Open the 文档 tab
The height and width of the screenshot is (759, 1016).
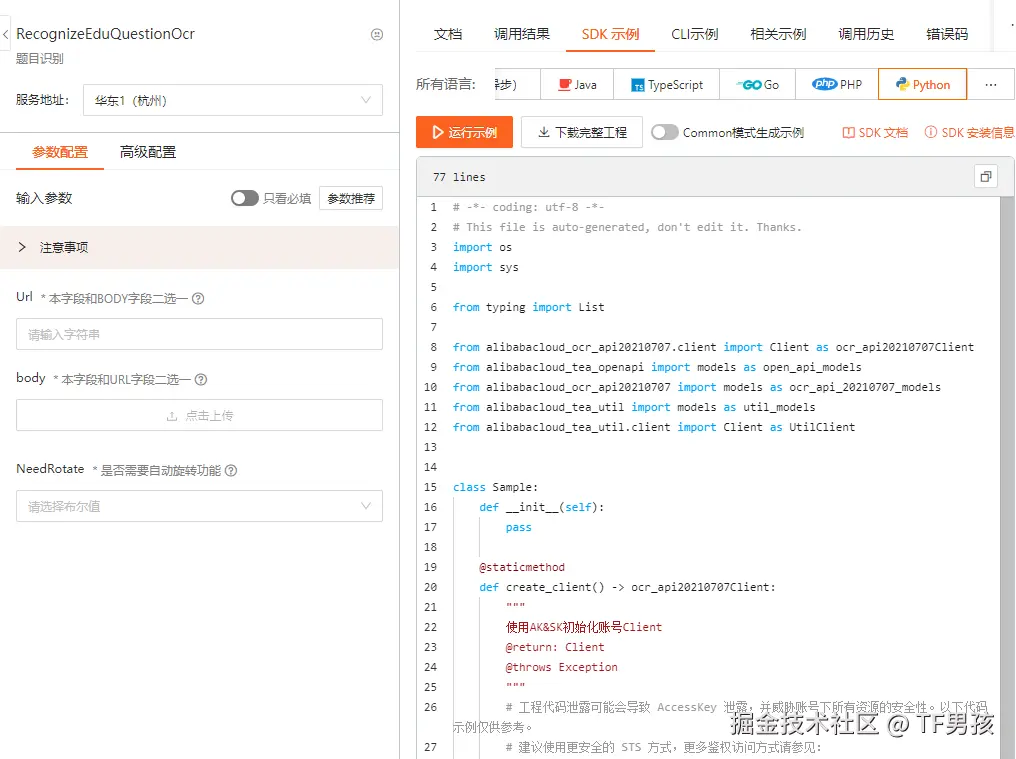448,34
